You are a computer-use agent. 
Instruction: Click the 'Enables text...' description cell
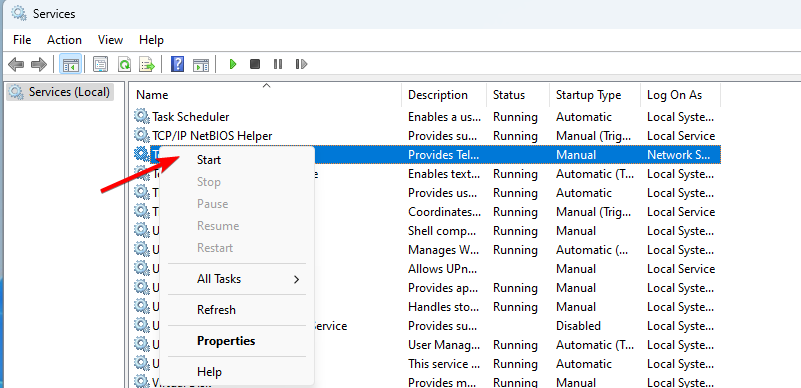click(444, 174)
